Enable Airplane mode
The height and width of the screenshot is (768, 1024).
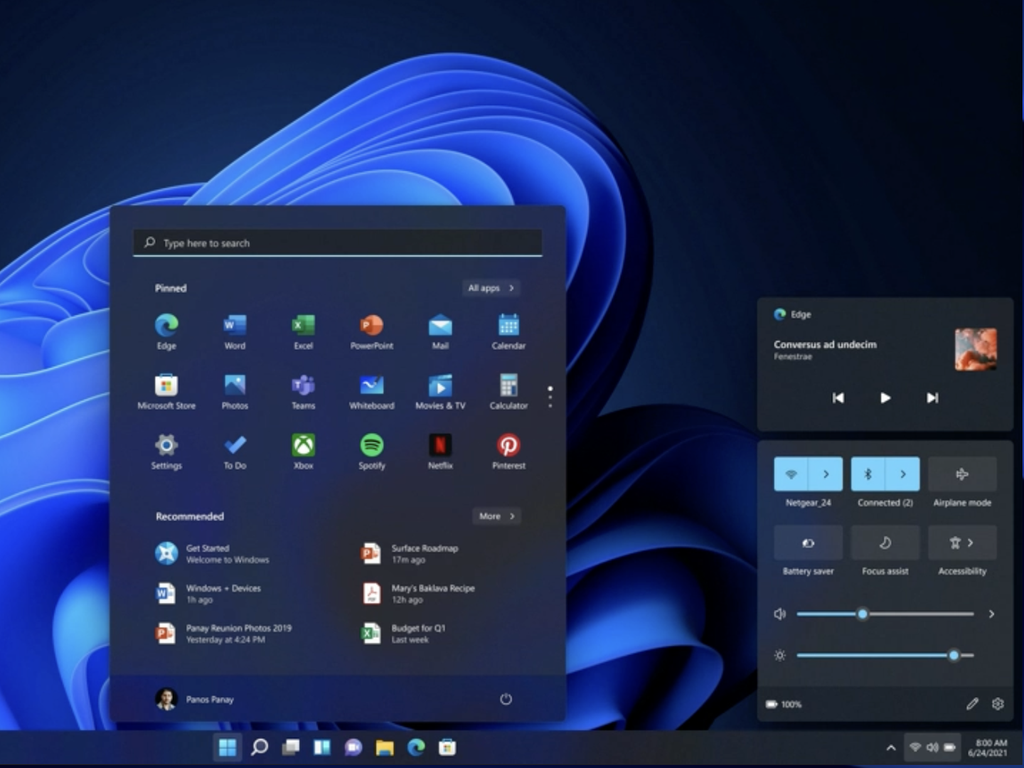click(x=962, y=474)
